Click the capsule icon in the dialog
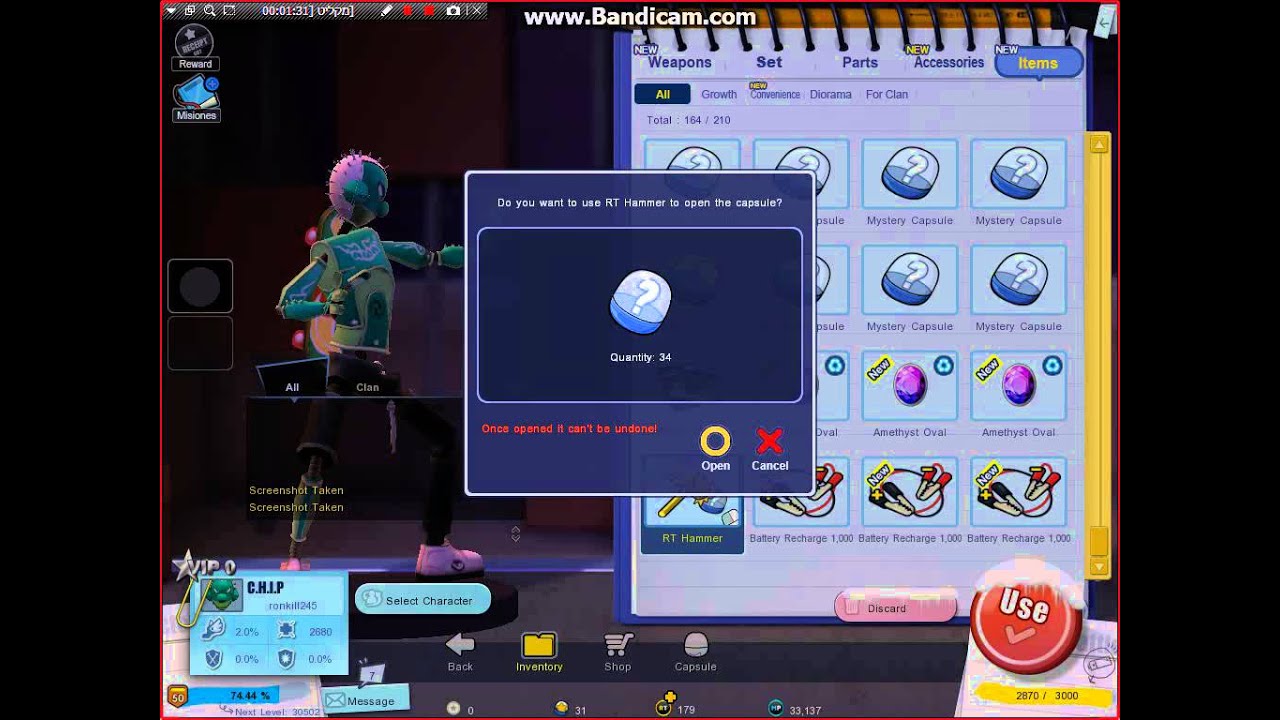The height and width of the screenshot is (720, 1280). (x=640, y=303)
